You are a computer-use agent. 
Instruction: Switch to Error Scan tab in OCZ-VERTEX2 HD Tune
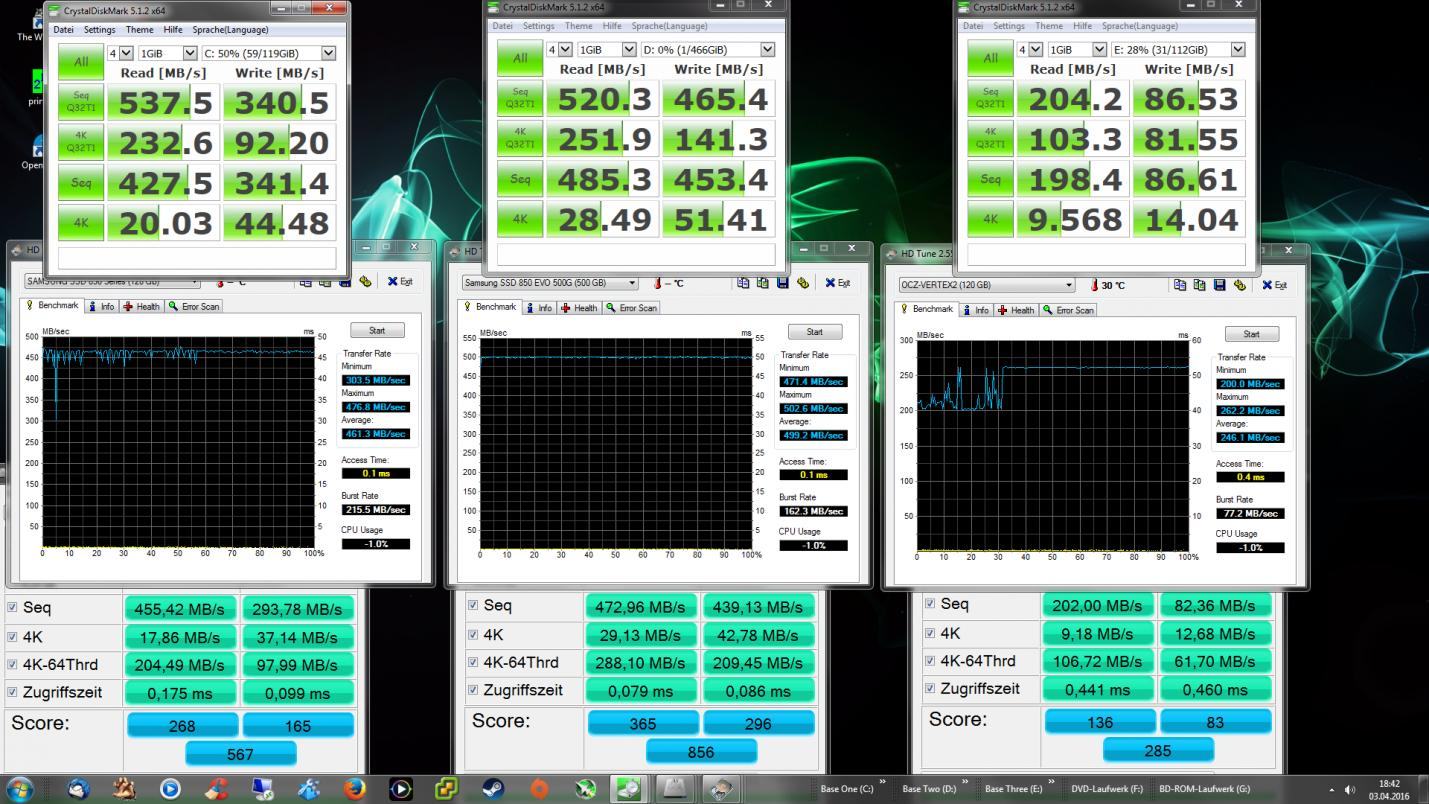click(1068, 310)
